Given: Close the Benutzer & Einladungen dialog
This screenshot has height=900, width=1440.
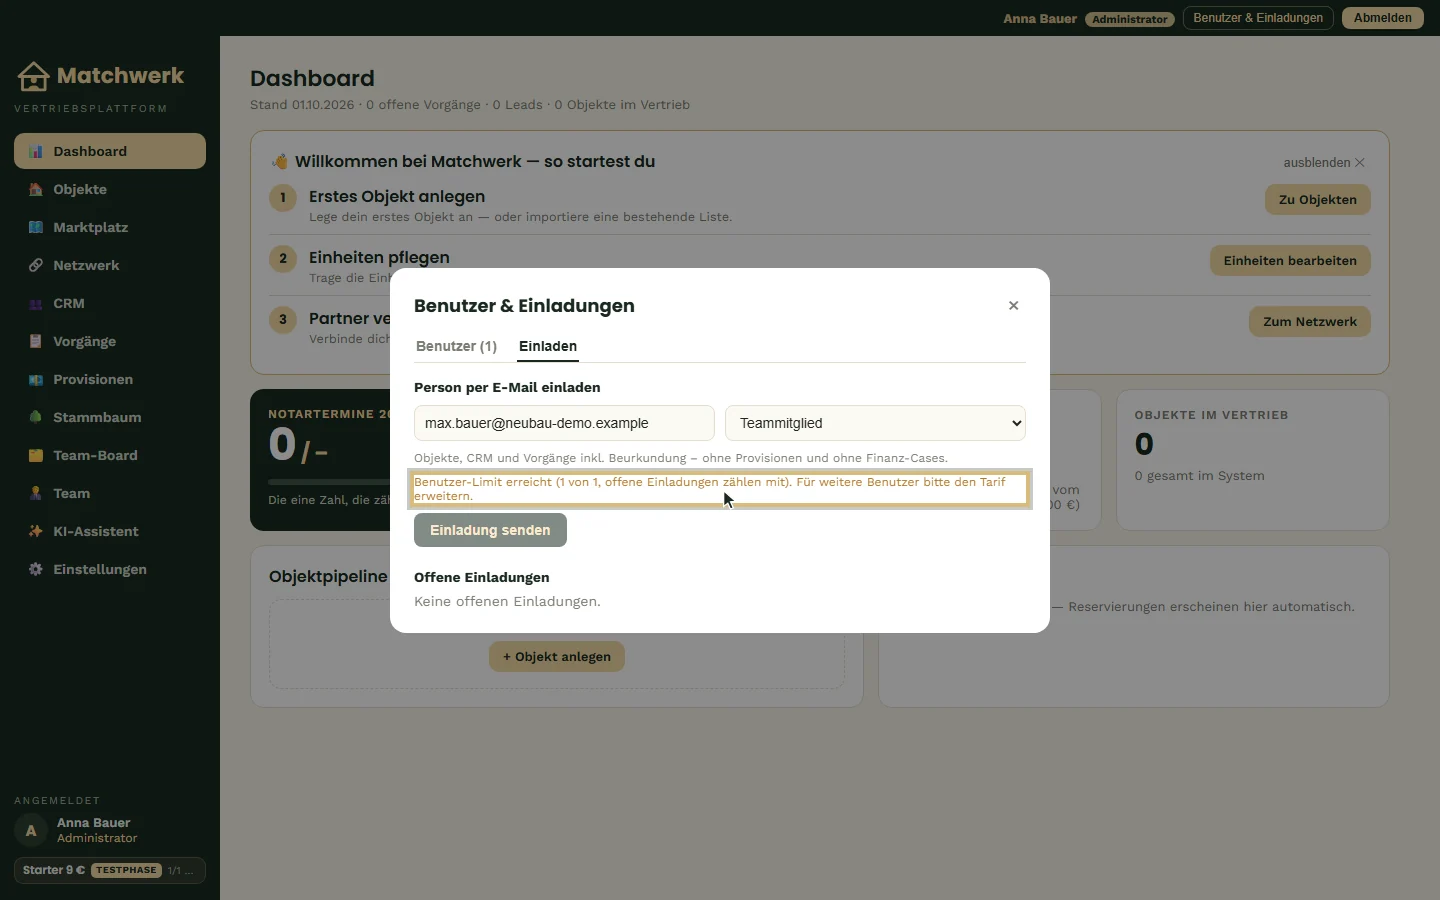Looking at the screenshot, I should click(x=1013, y=306).
